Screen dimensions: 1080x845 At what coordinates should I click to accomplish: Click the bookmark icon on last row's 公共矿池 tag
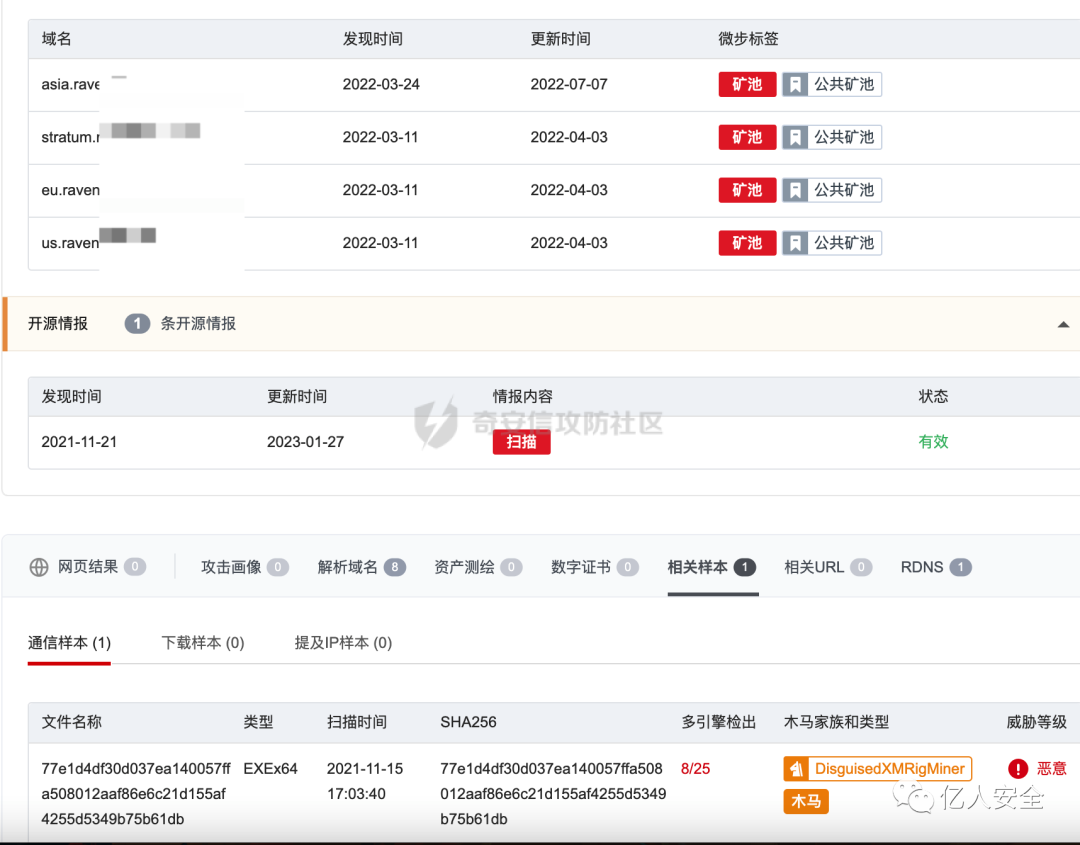click(795, 242)
